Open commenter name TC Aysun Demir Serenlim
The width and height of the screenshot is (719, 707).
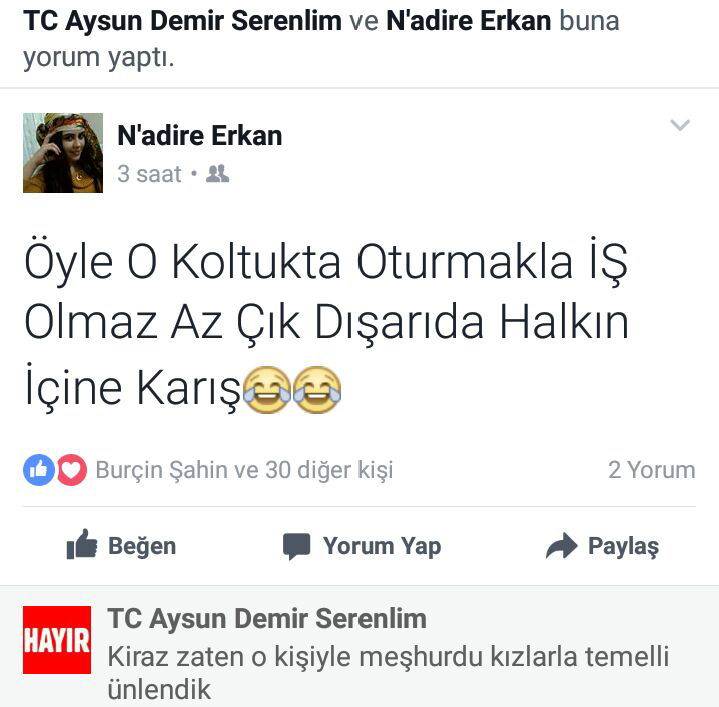coord(267,619)
